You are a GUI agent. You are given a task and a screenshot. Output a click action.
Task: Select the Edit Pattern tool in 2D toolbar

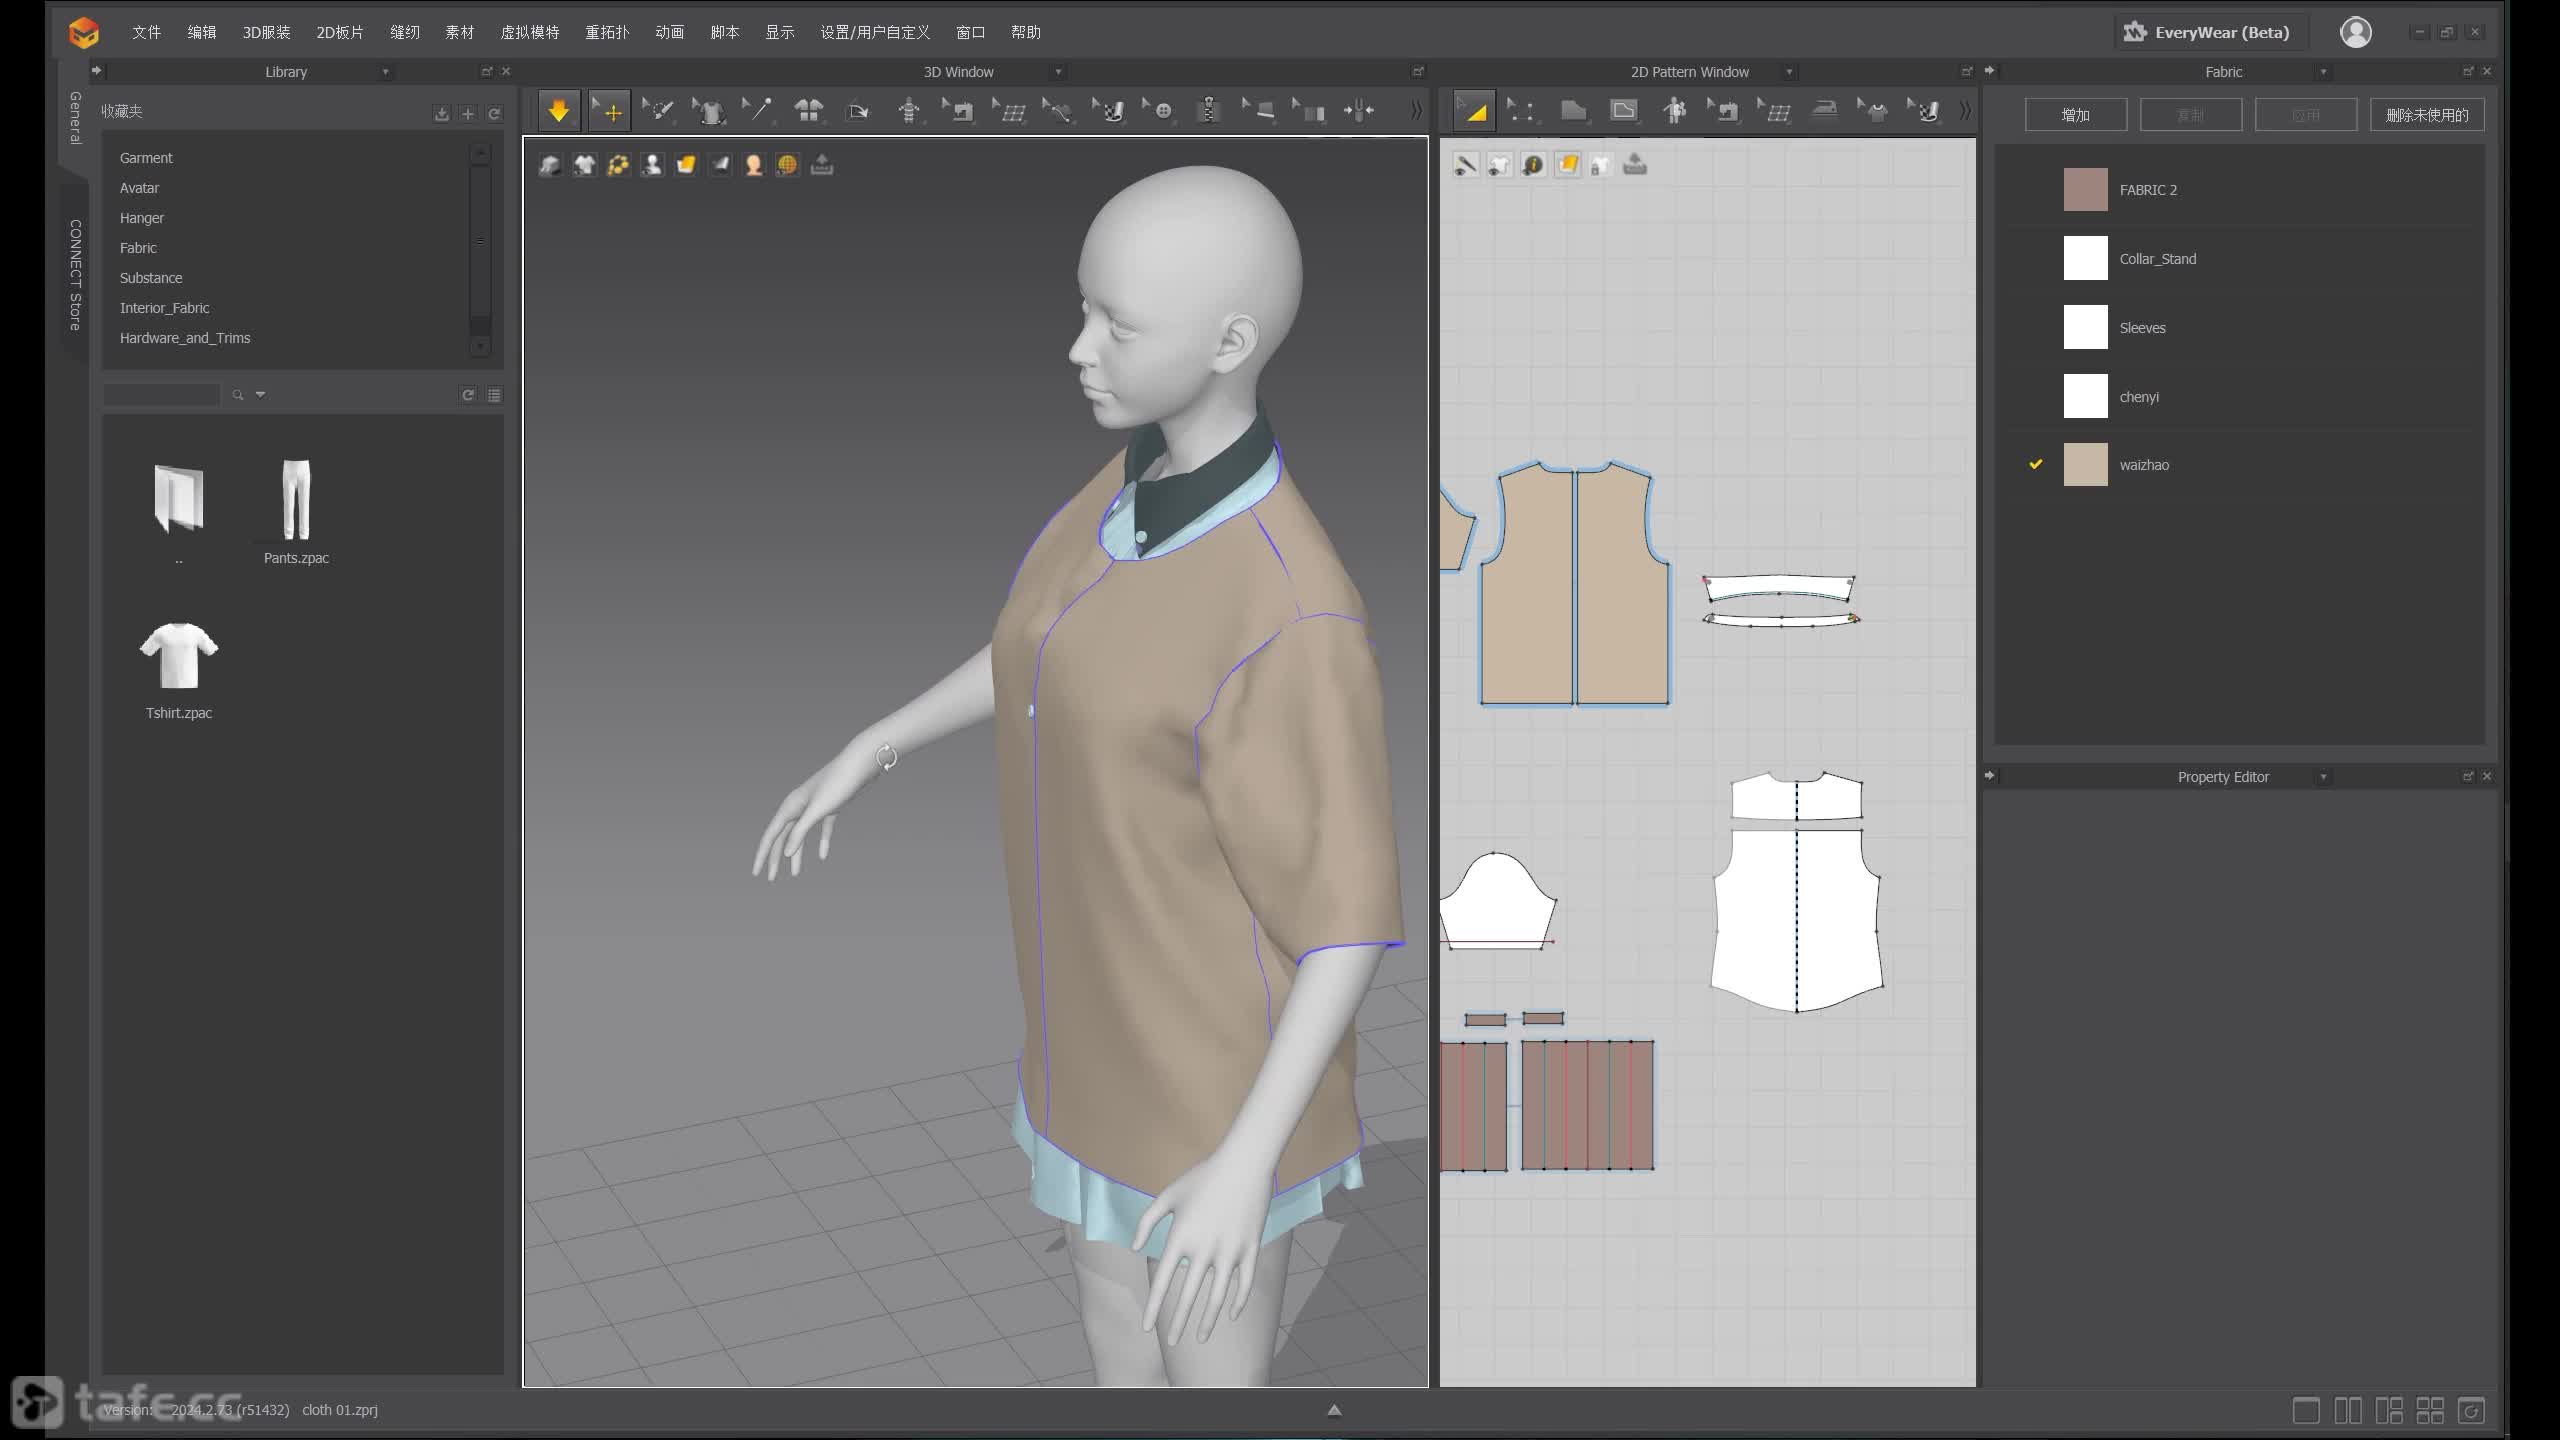click(1473, 111)
